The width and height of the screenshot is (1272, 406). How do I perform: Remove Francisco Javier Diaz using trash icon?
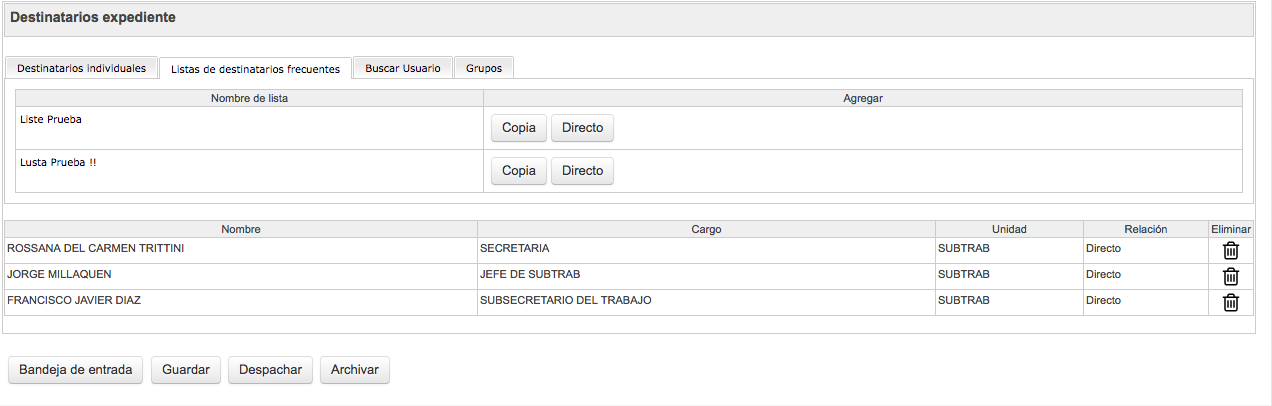(x=1231, y=303)
